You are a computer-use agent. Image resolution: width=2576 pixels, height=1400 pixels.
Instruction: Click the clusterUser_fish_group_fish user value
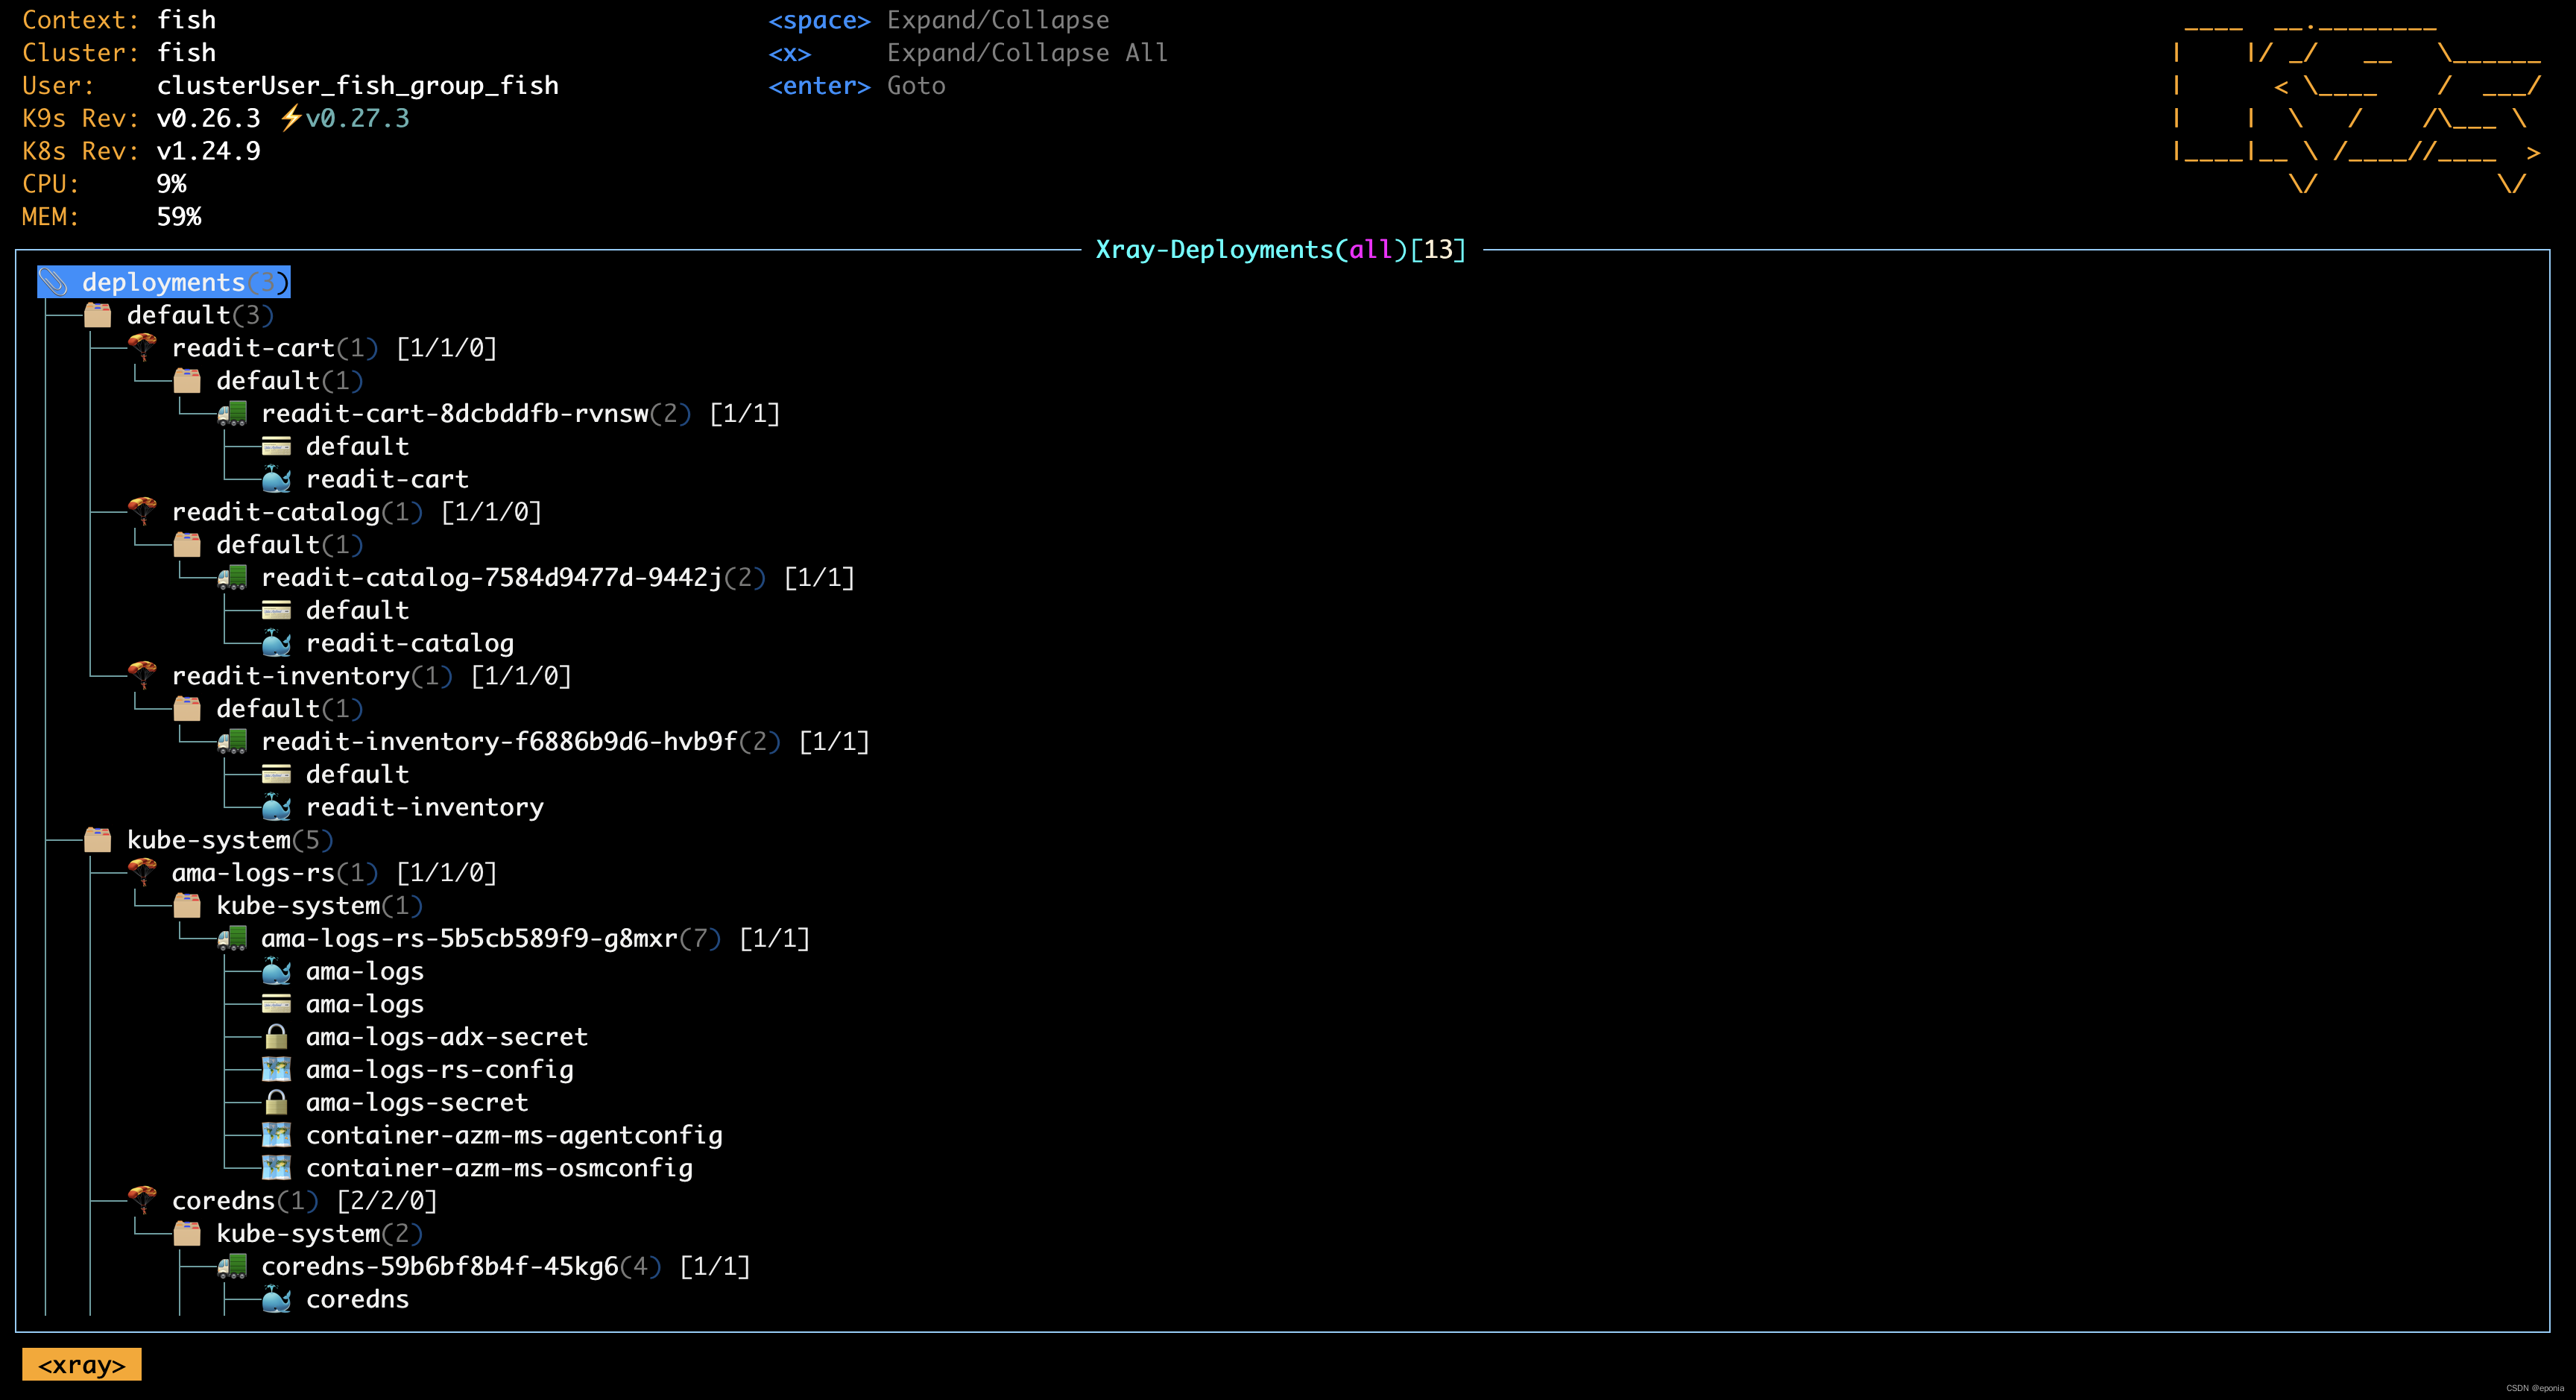tap(358, 85)
